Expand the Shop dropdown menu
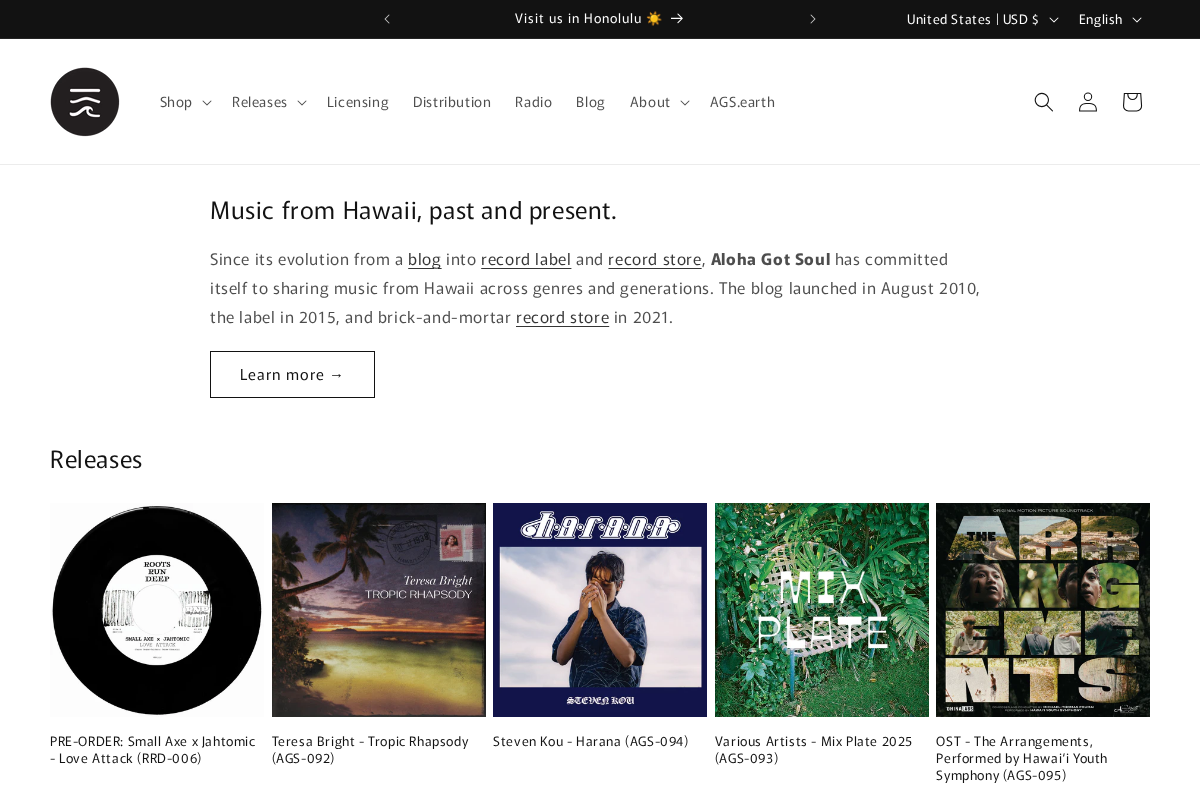Image resolution: width=1200 pixels, height=800 pixels. 184,101
